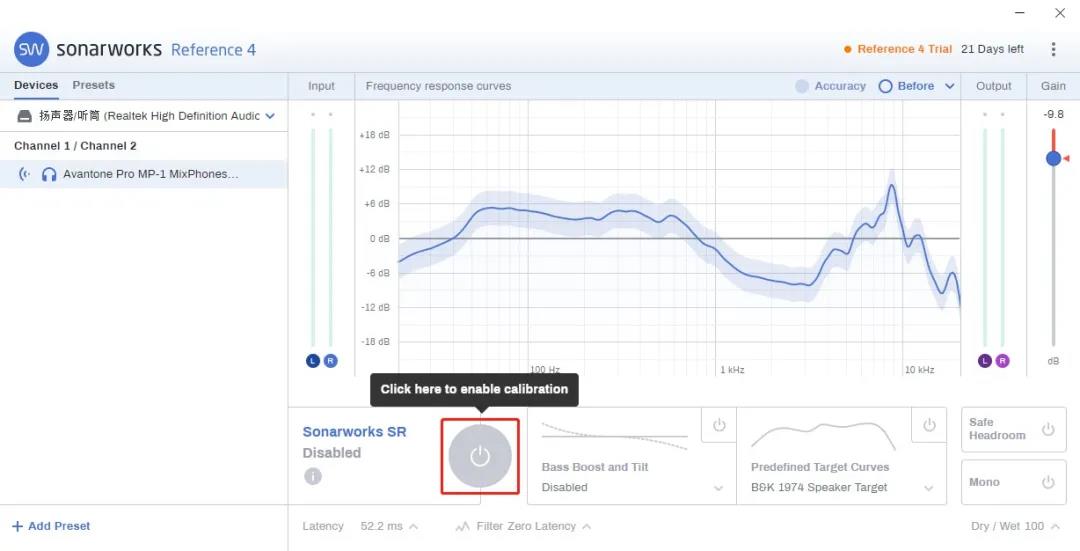This screenshot has width=1080, height=551.
Task: Click the Reference 4 Trial link
Action: [x=904, y=49]
